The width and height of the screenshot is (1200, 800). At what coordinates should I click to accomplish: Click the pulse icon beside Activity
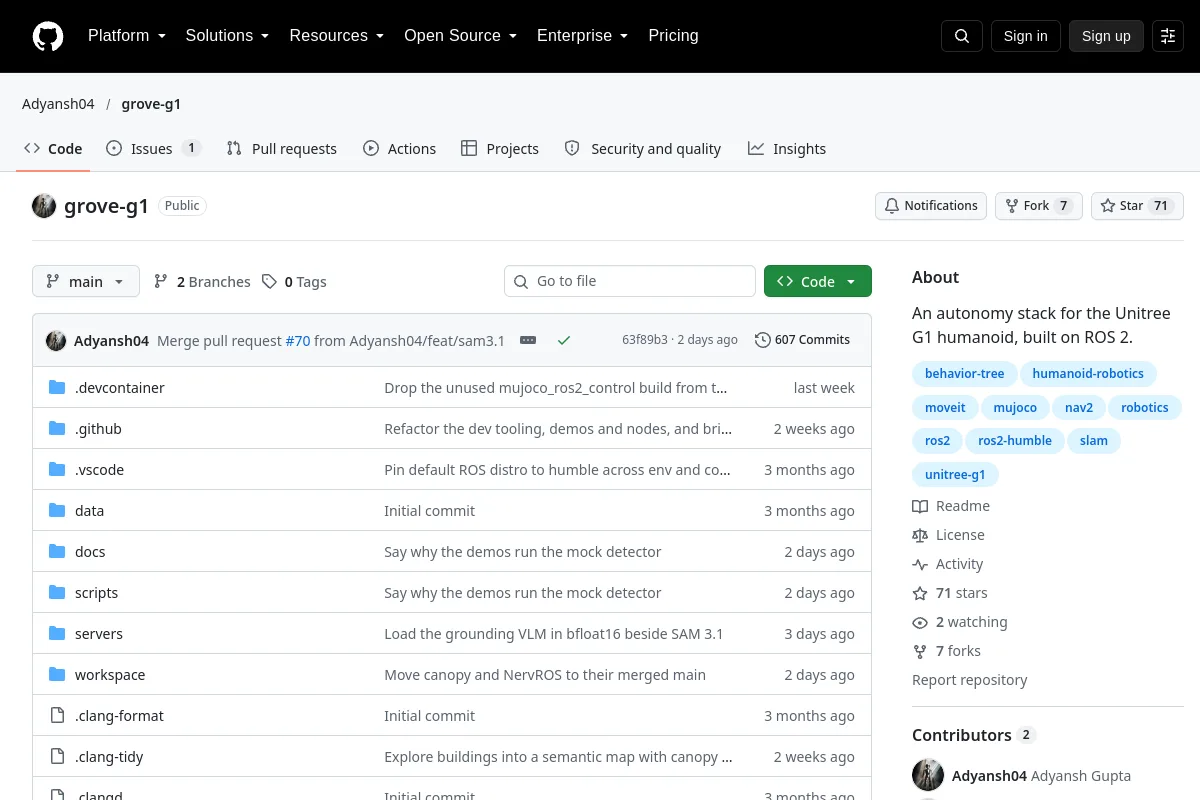(920, 564)
